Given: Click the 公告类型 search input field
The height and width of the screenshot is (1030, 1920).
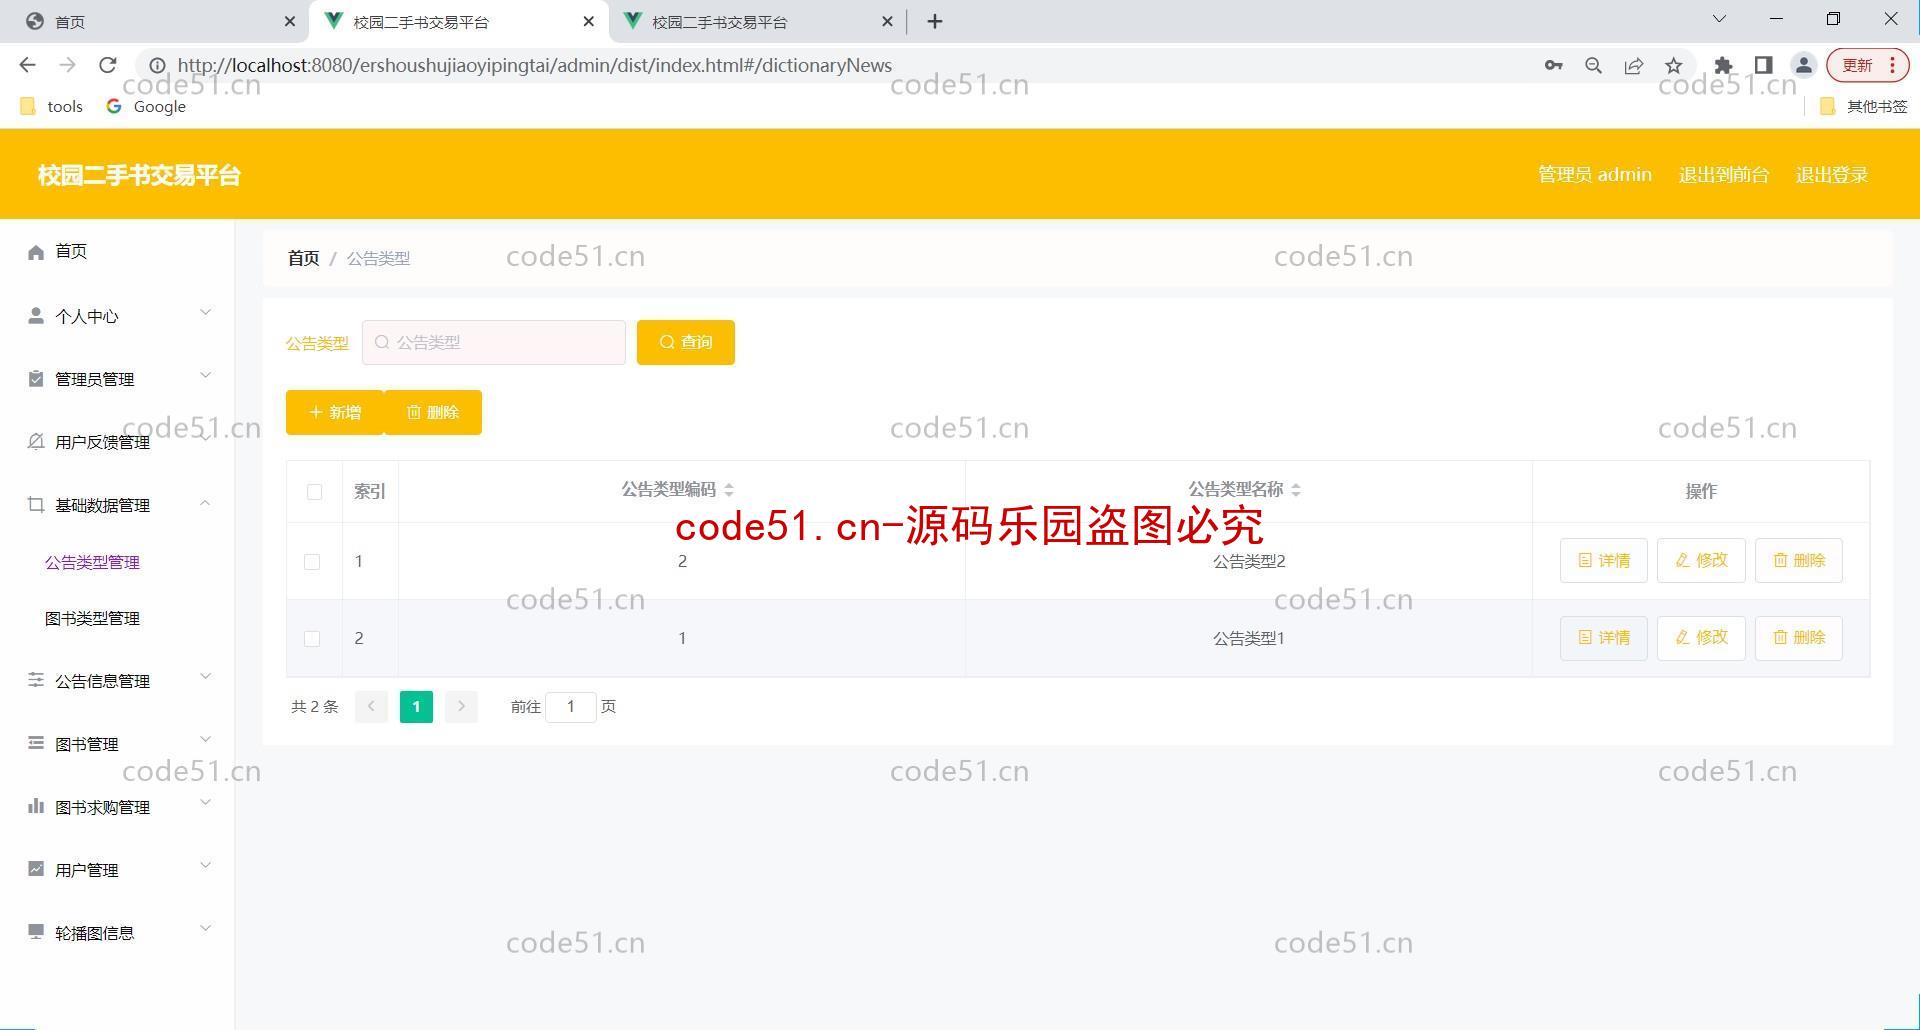Looking at the screenshot, I should tap(494, 342).
